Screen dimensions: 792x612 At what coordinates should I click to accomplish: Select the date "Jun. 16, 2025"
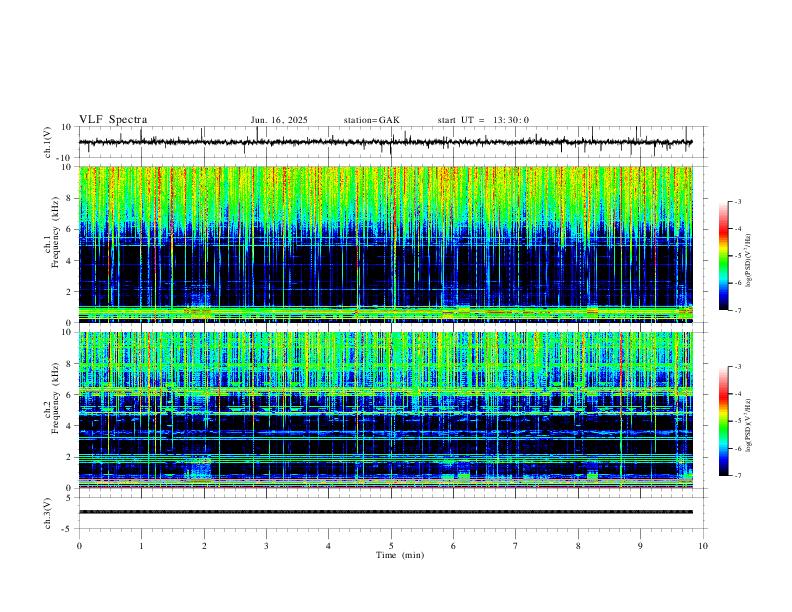tap(279, 120)
